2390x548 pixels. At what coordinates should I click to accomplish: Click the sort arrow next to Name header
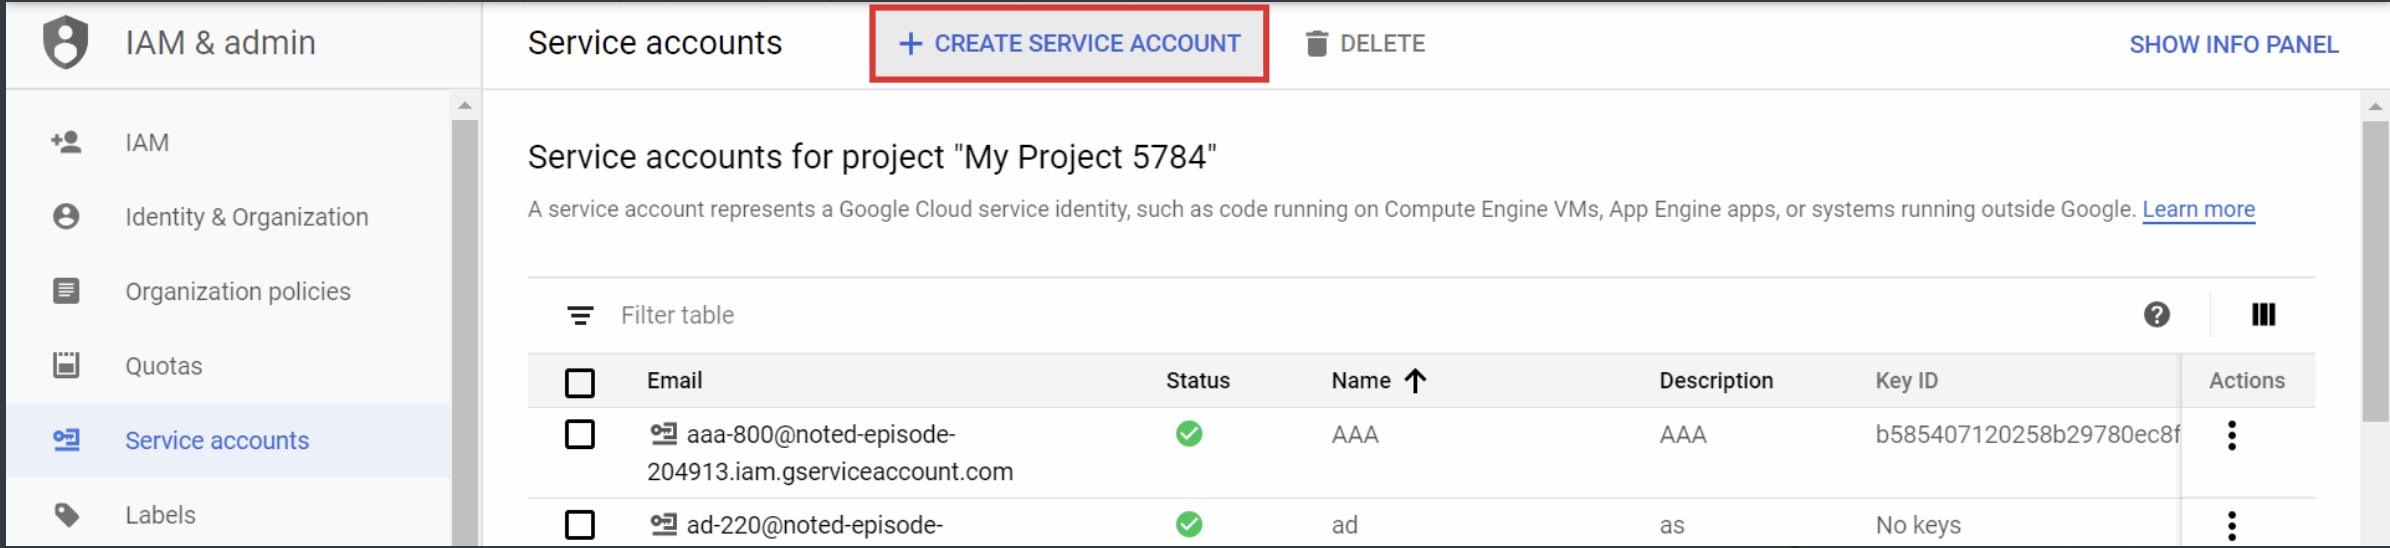point(1415,380)
